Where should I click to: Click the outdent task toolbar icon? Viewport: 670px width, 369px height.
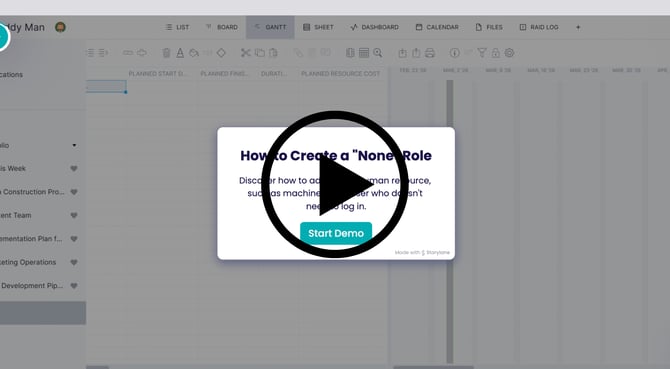pos(91,53)
